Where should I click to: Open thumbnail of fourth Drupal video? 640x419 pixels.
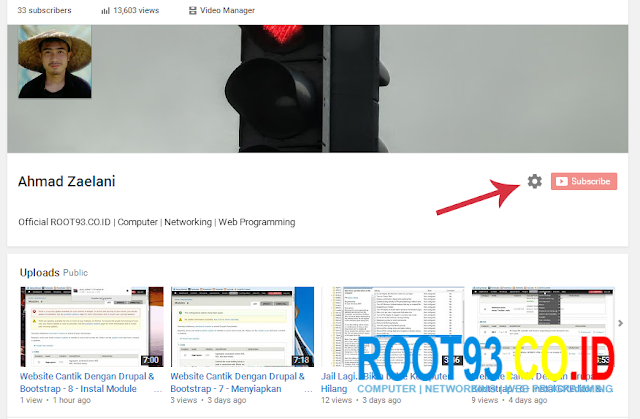point(543,326)
